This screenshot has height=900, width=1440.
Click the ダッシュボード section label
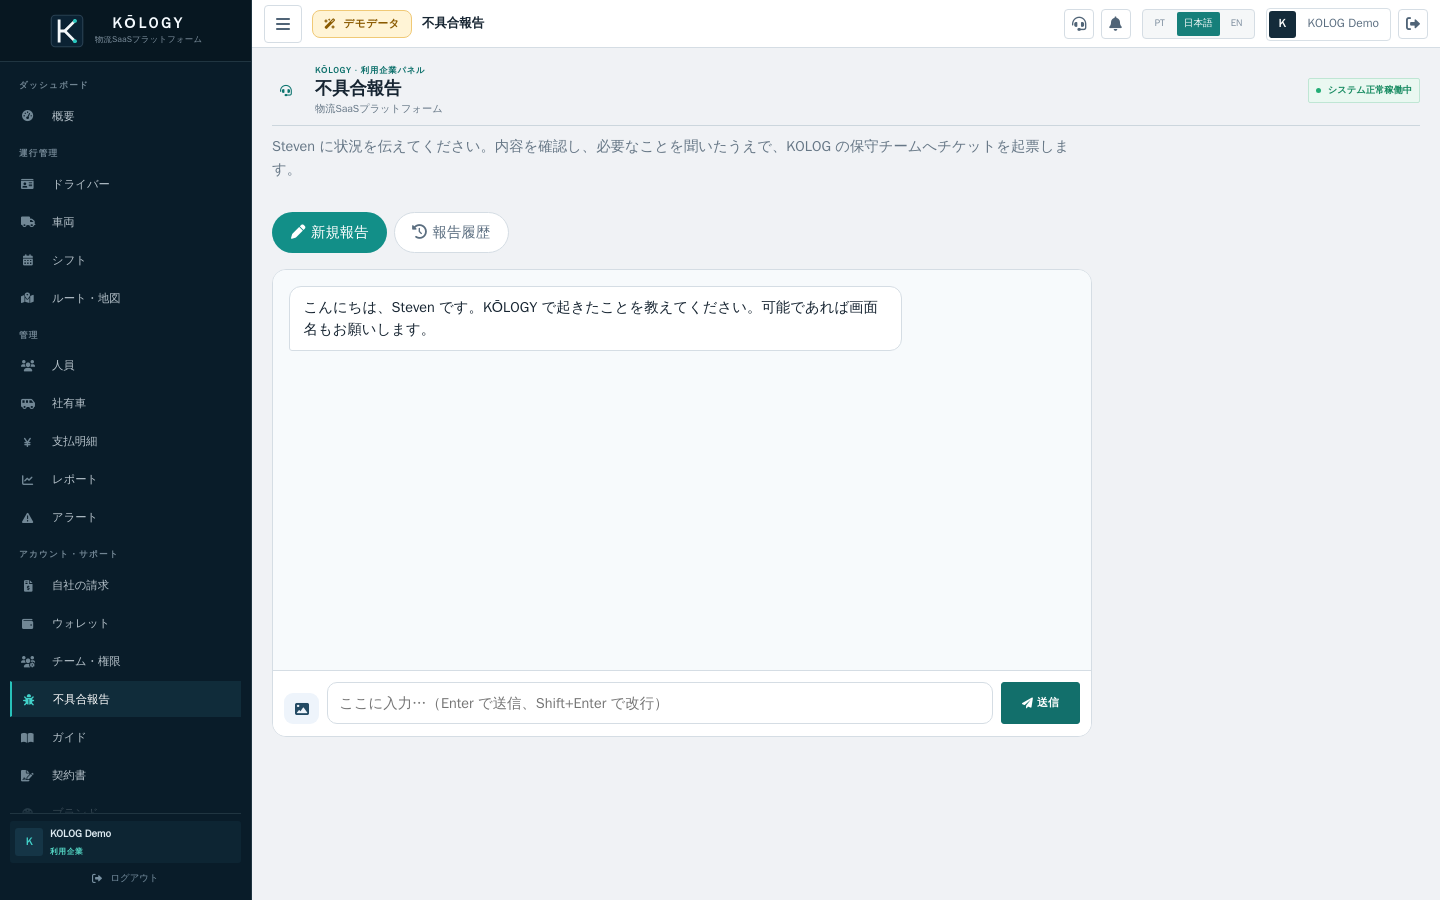pos(53,85)
